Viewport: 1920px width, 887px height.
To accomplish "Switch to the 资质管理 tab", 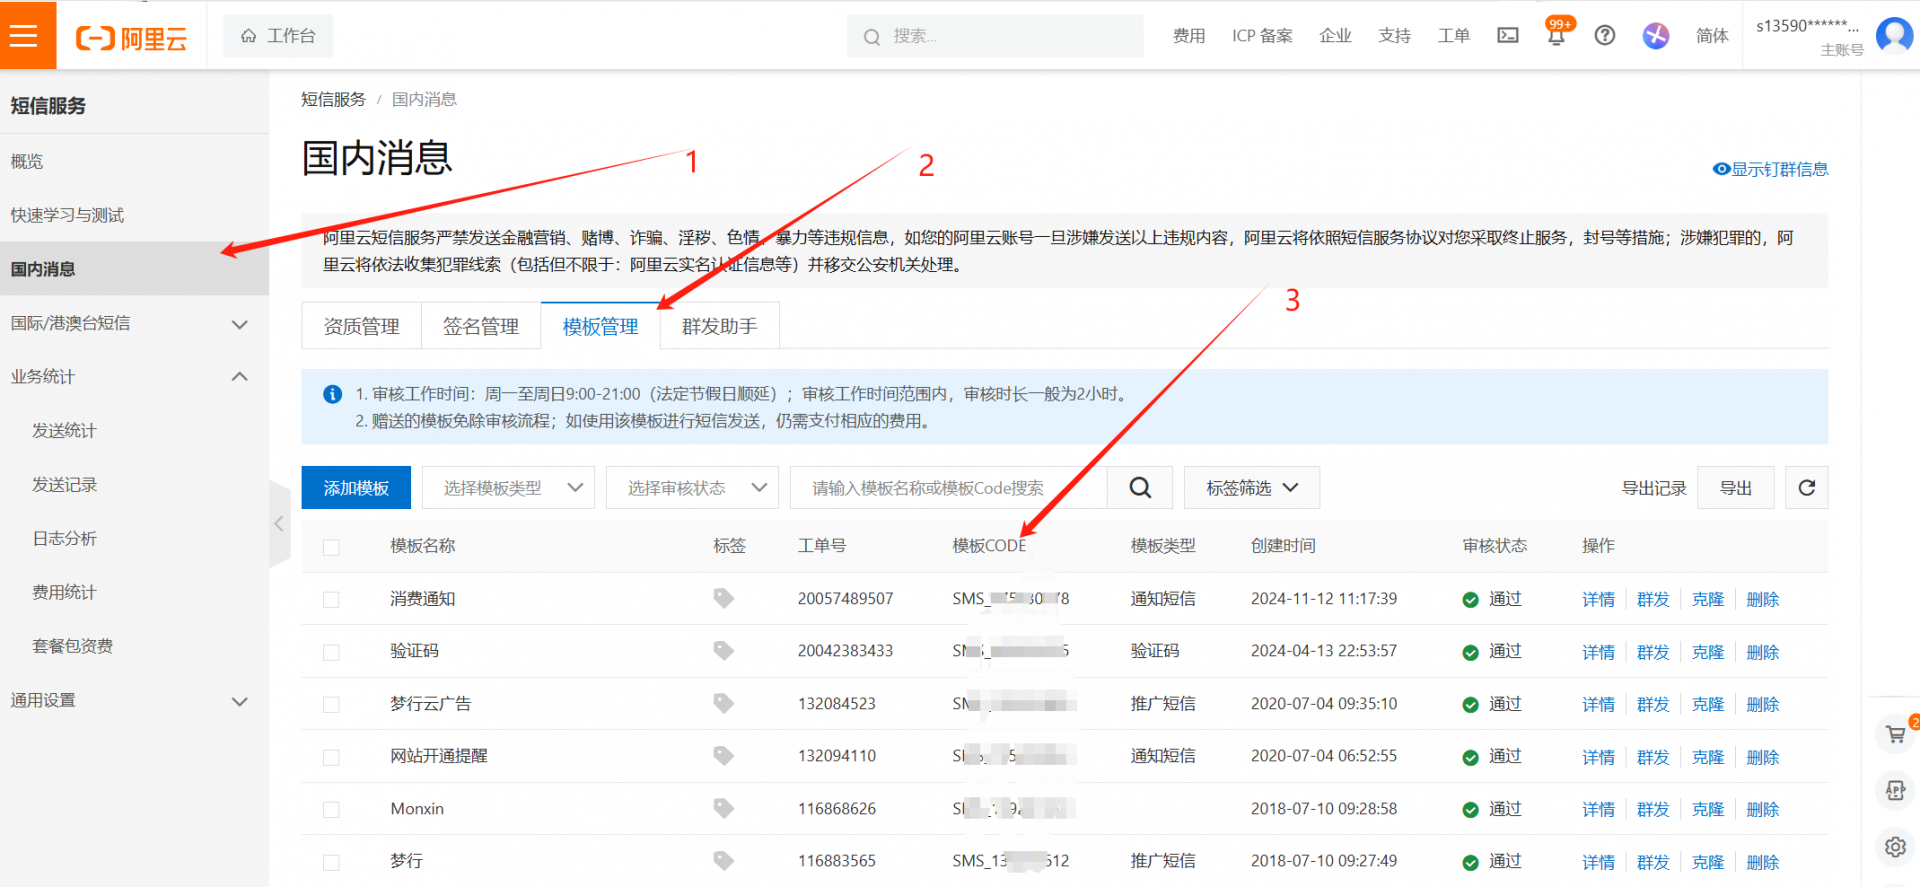I will point(361,326).
